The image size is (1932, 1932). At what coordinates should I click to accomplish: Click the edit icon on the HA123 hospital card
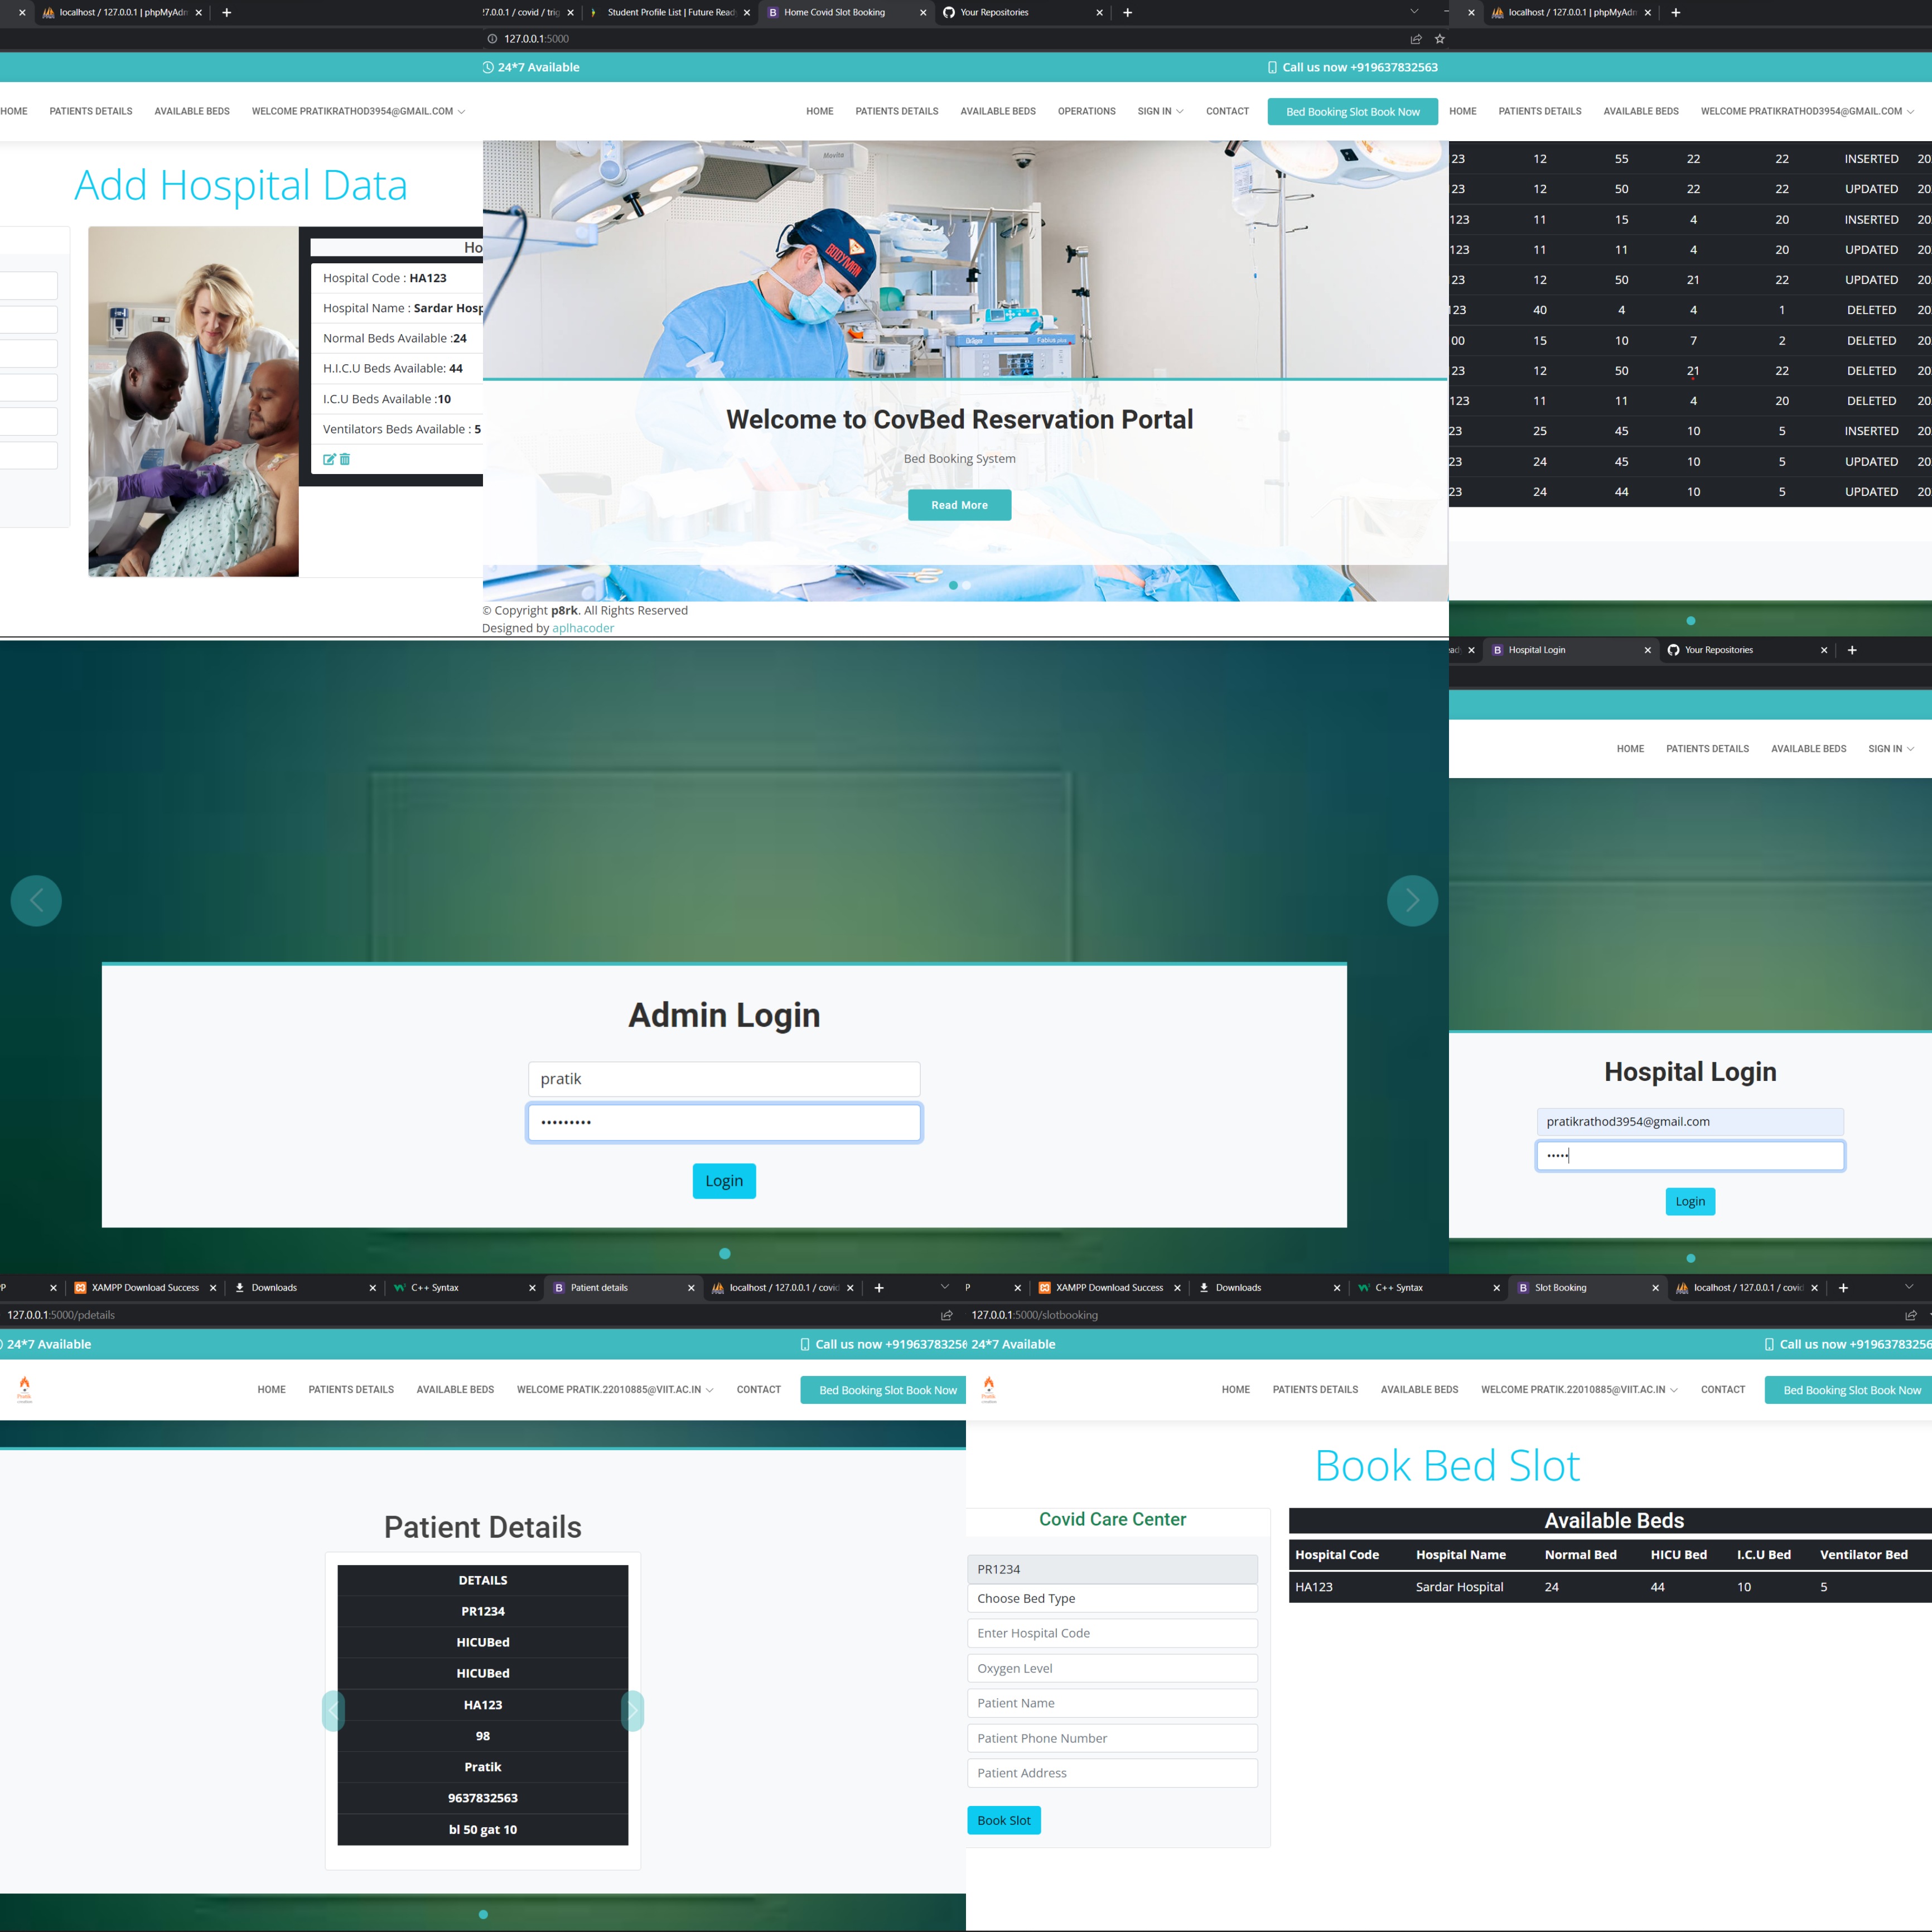pyautogui.click(x=328, y=459)
